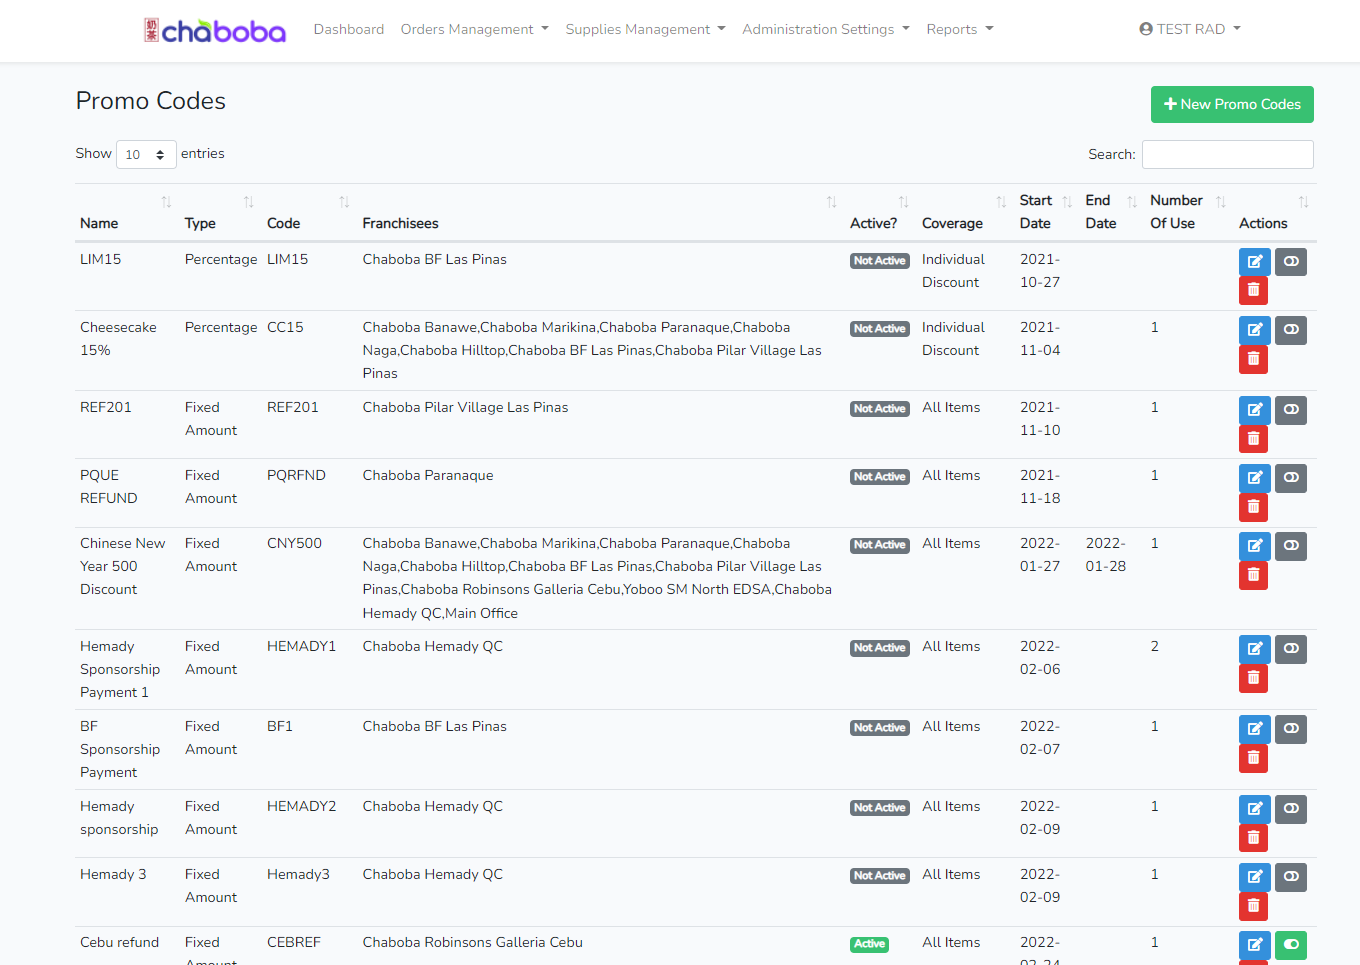Image resolution: width=1360 pixels, height=965 pixels.
Task: Delete the BF Sponsorship Payment code
Action: (1253, 758)
